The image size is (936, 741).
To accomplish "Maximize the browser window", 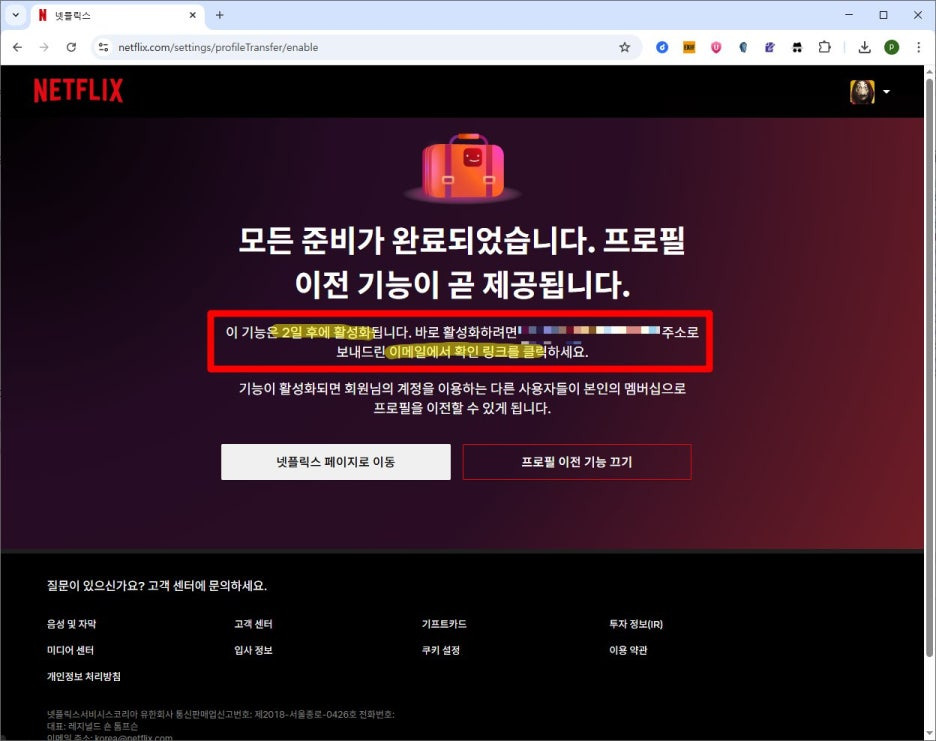I will point(883,15).
